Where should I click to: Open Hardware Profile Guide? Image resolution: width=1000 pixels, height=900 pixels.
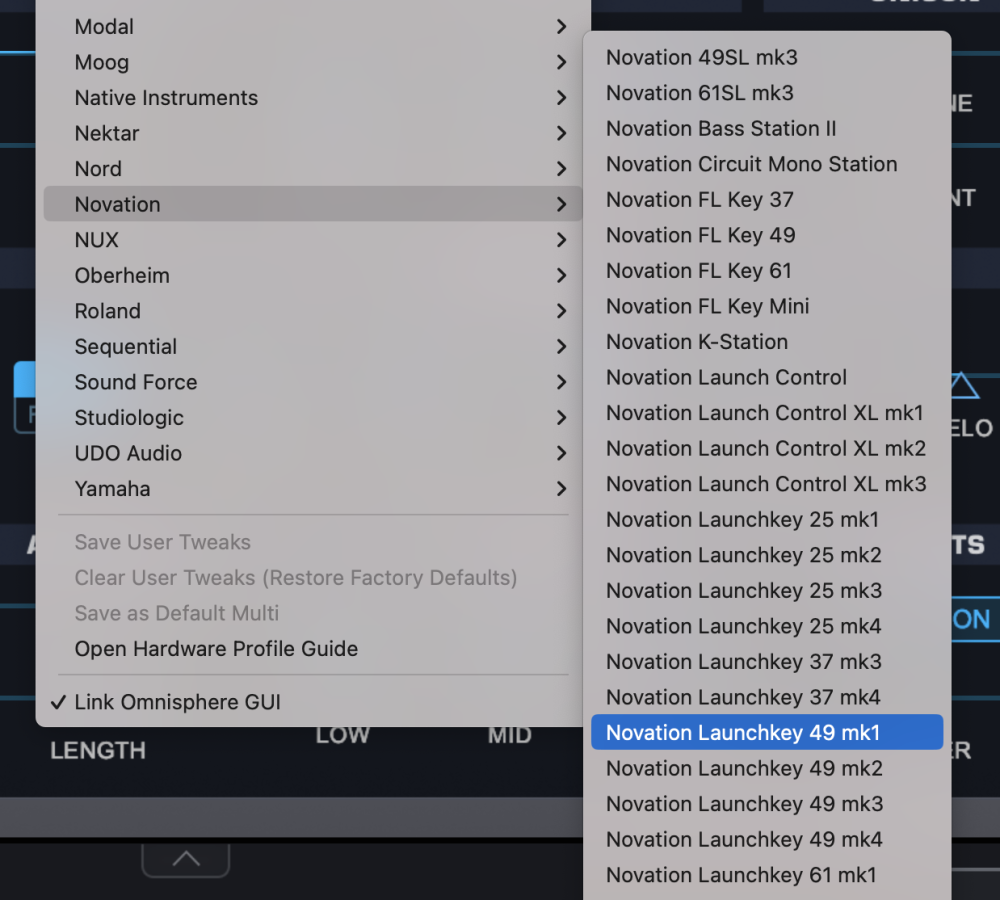click(x=216, y=649)
